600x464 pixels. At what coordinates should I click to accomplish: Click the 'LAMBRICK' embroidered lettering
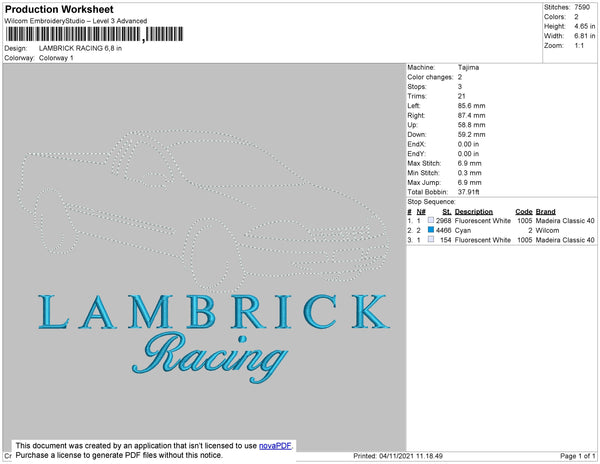[x=214, y=312]
